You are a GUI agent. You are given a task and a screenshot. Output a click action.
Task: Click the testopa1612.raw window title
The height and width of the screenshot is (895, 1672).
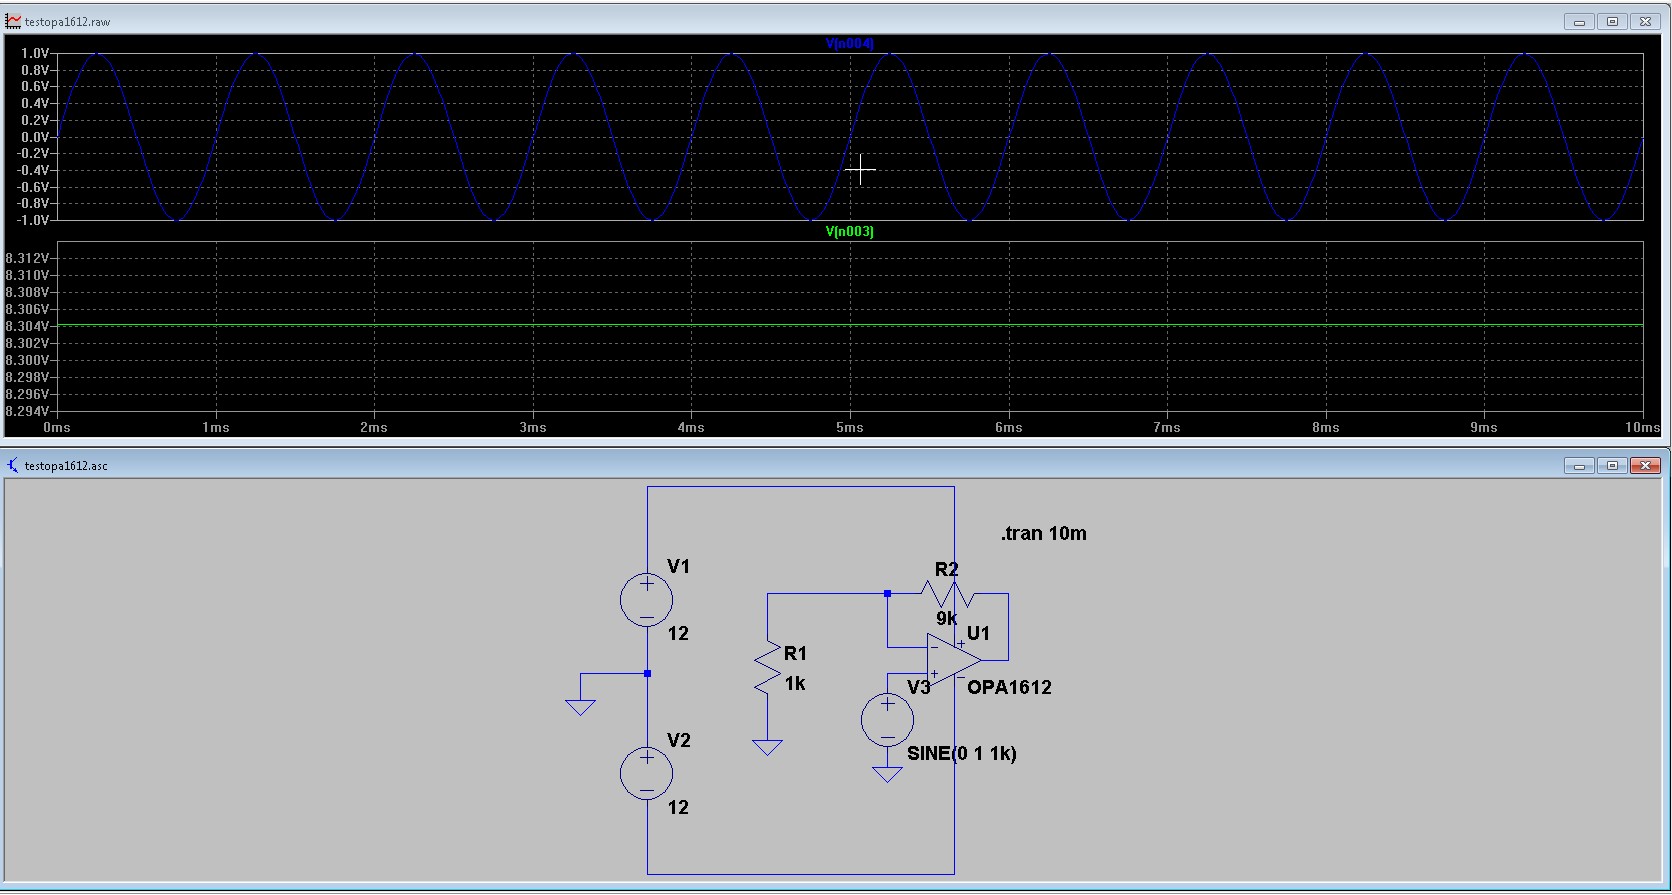67,22
